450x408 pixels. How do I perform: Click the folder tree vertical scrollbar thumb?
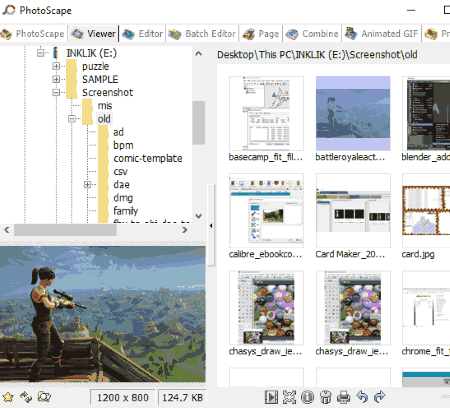(198, 123)
